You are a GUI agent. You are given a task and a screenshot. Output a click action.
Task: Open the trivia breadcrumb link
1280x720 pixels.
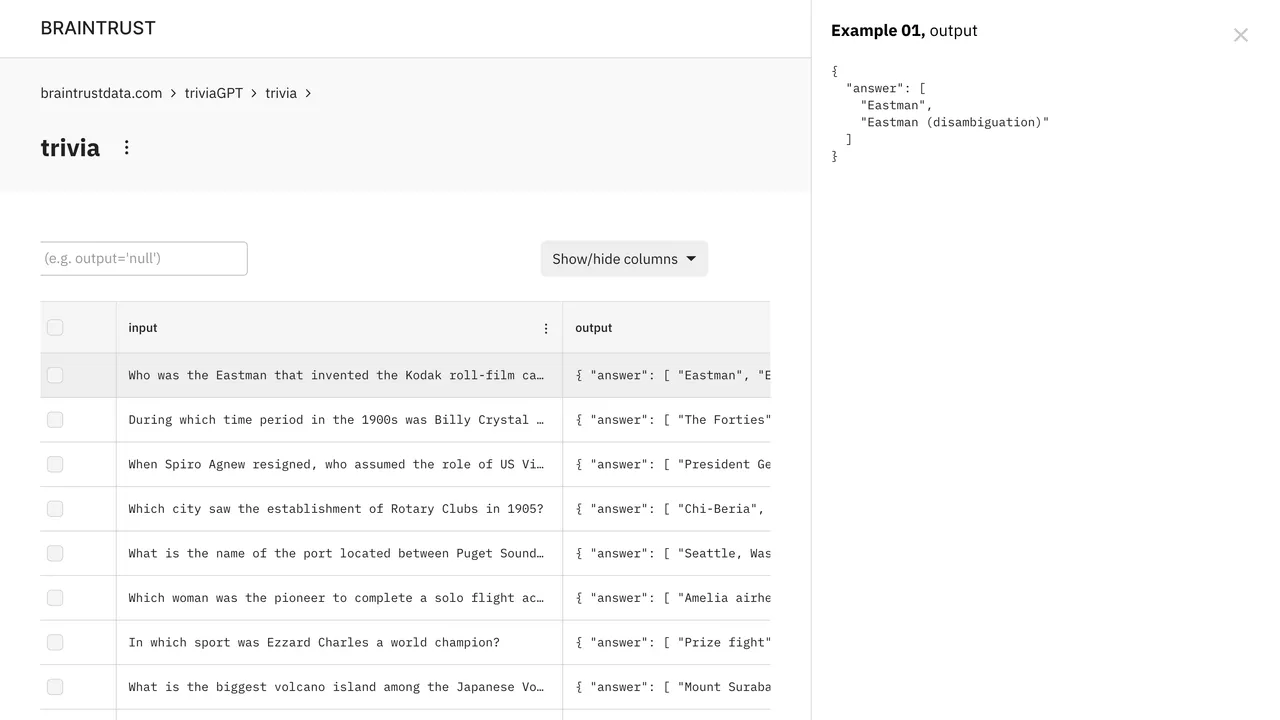[281, 93]
